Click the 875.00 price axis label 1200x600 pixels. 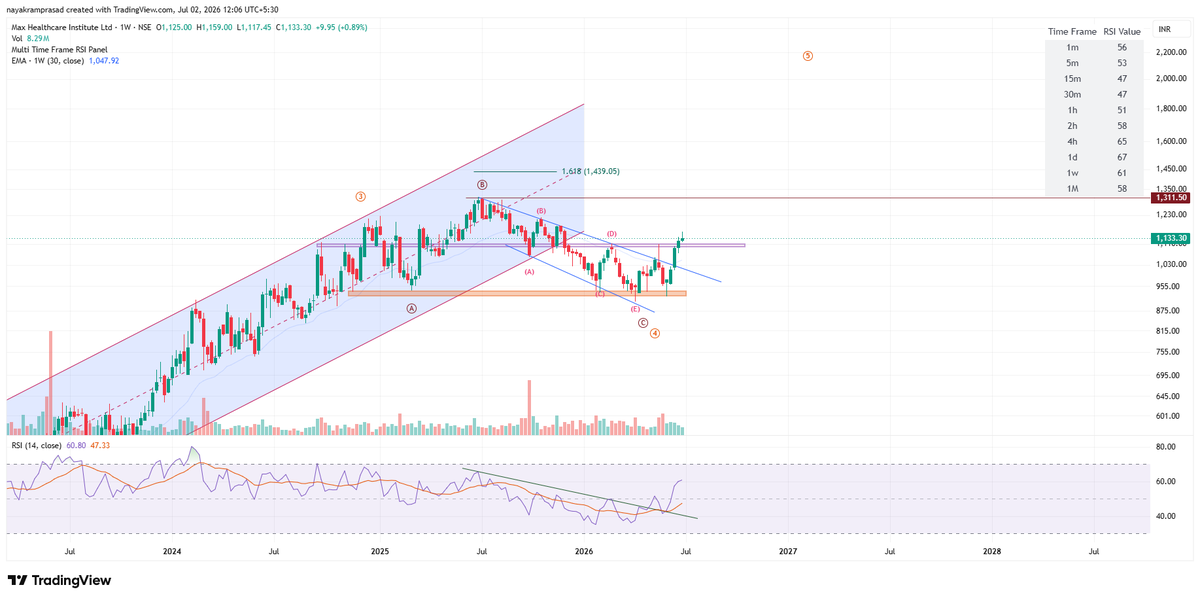click(x=1166, y=309)
